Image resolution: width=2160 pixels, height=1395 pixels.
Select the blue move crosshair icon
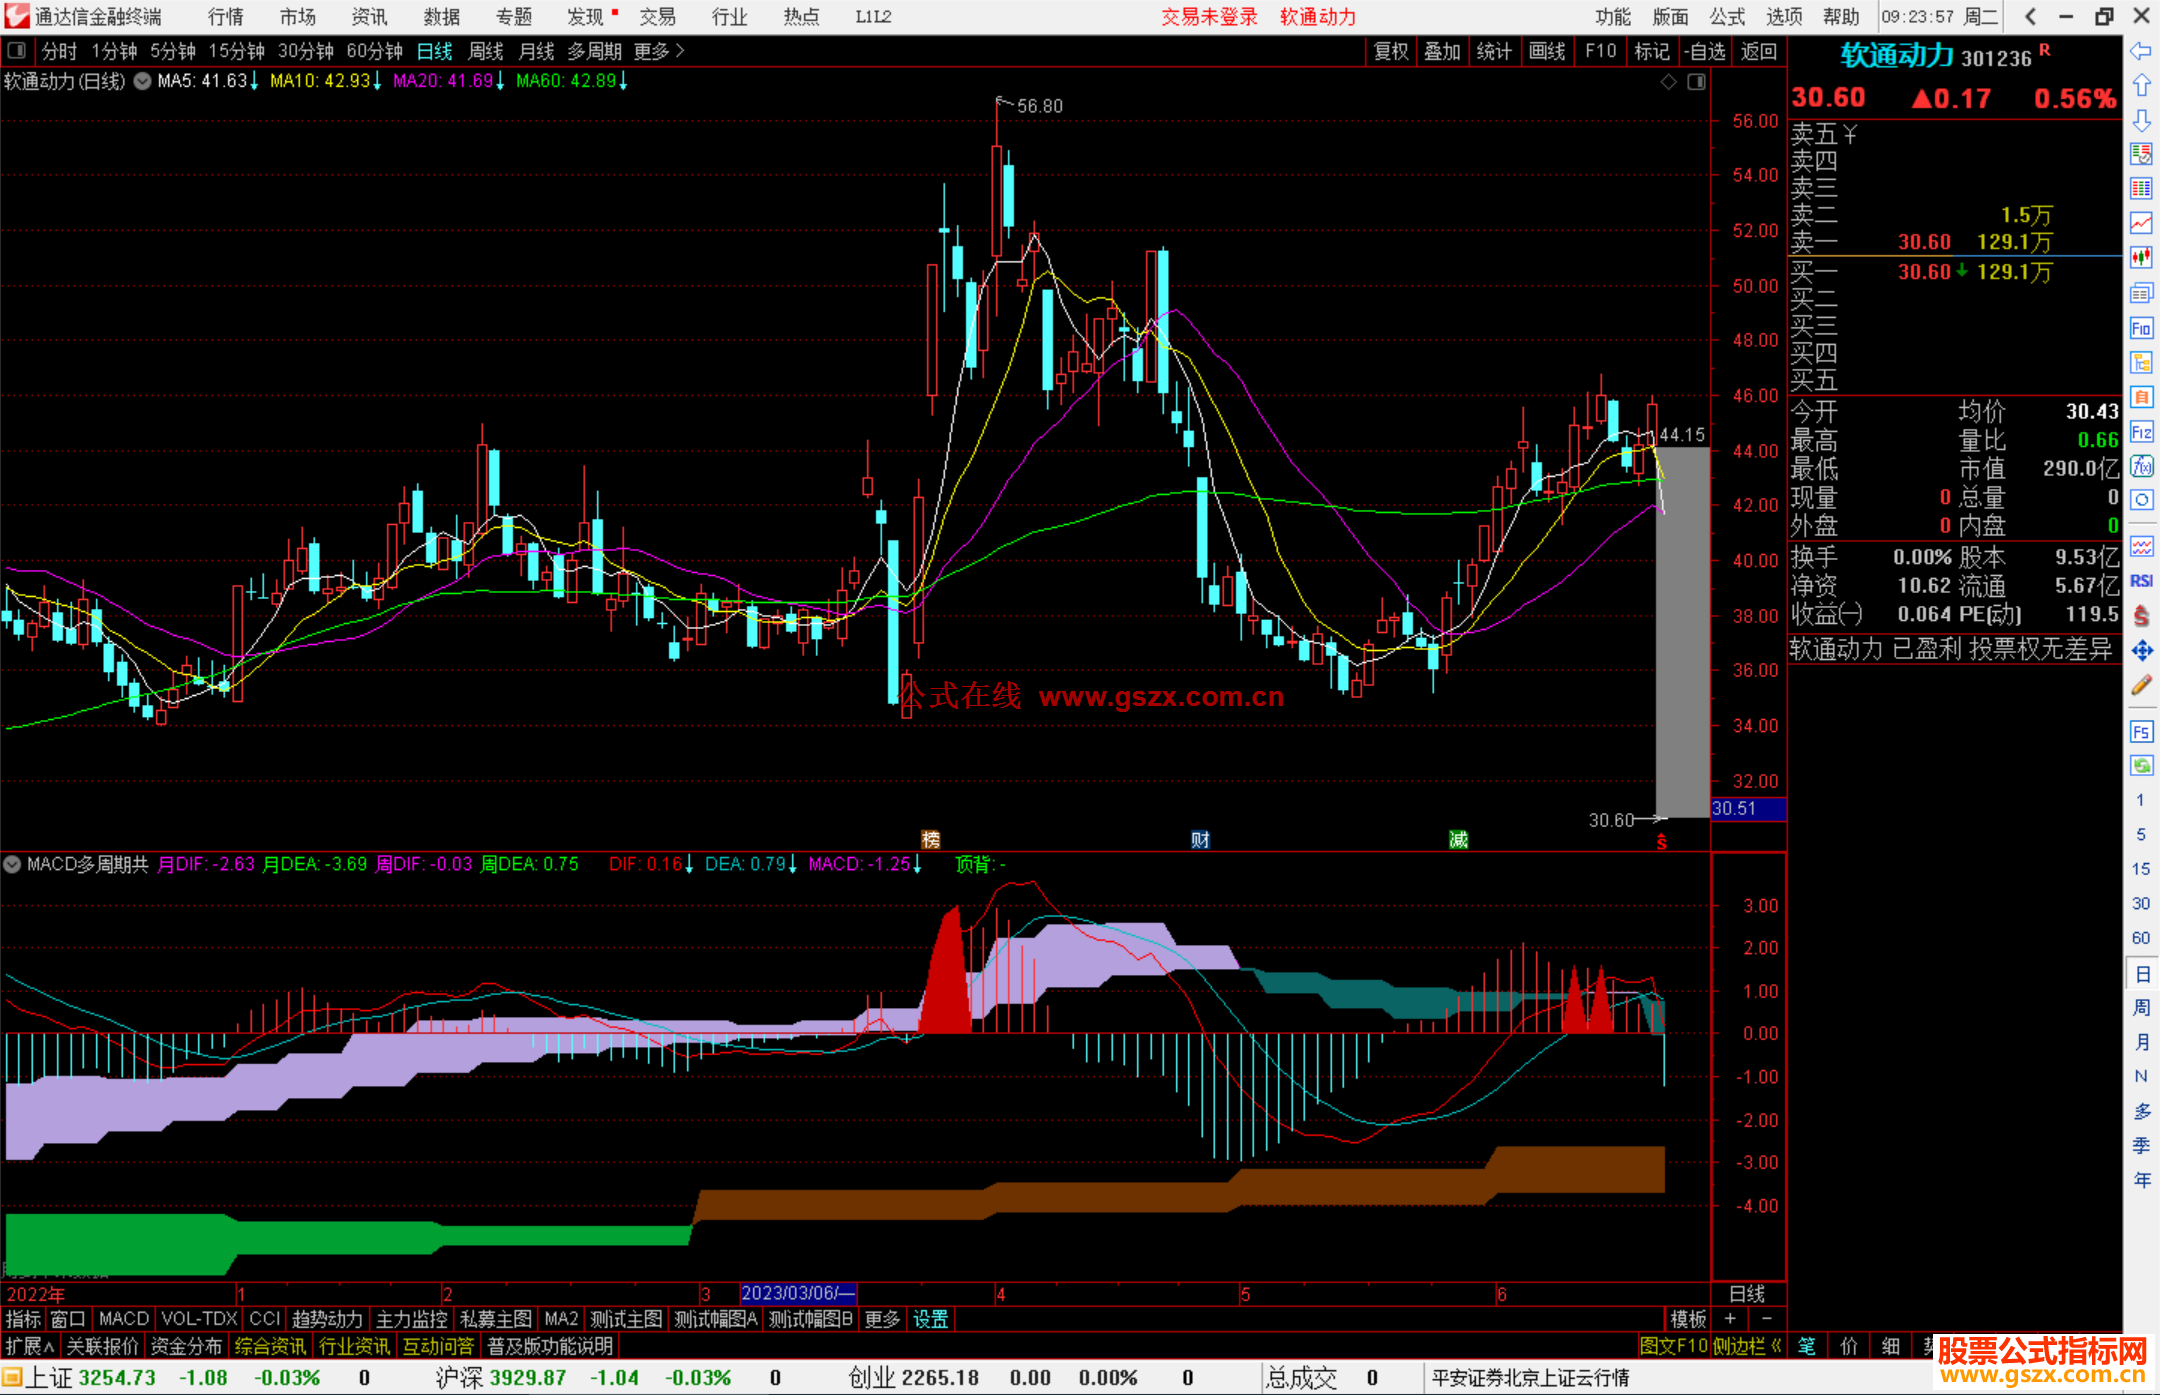tap(2140, 651)
